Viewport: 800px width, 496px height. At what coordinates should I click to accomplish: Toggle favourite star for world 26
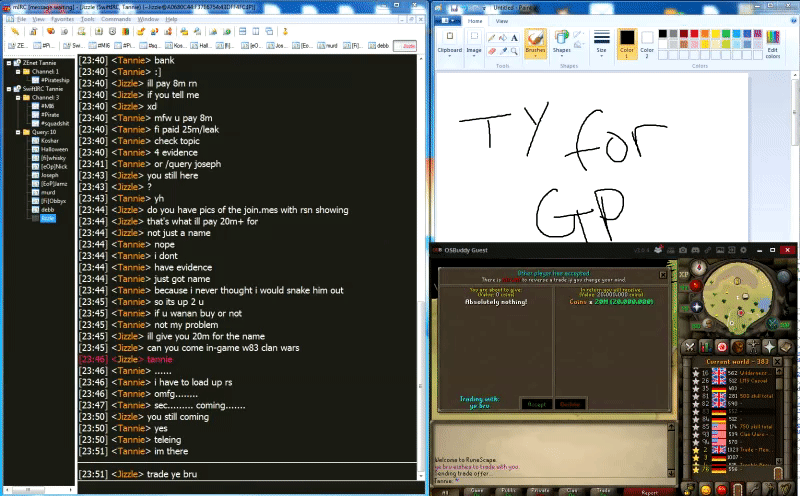(695, 381)
